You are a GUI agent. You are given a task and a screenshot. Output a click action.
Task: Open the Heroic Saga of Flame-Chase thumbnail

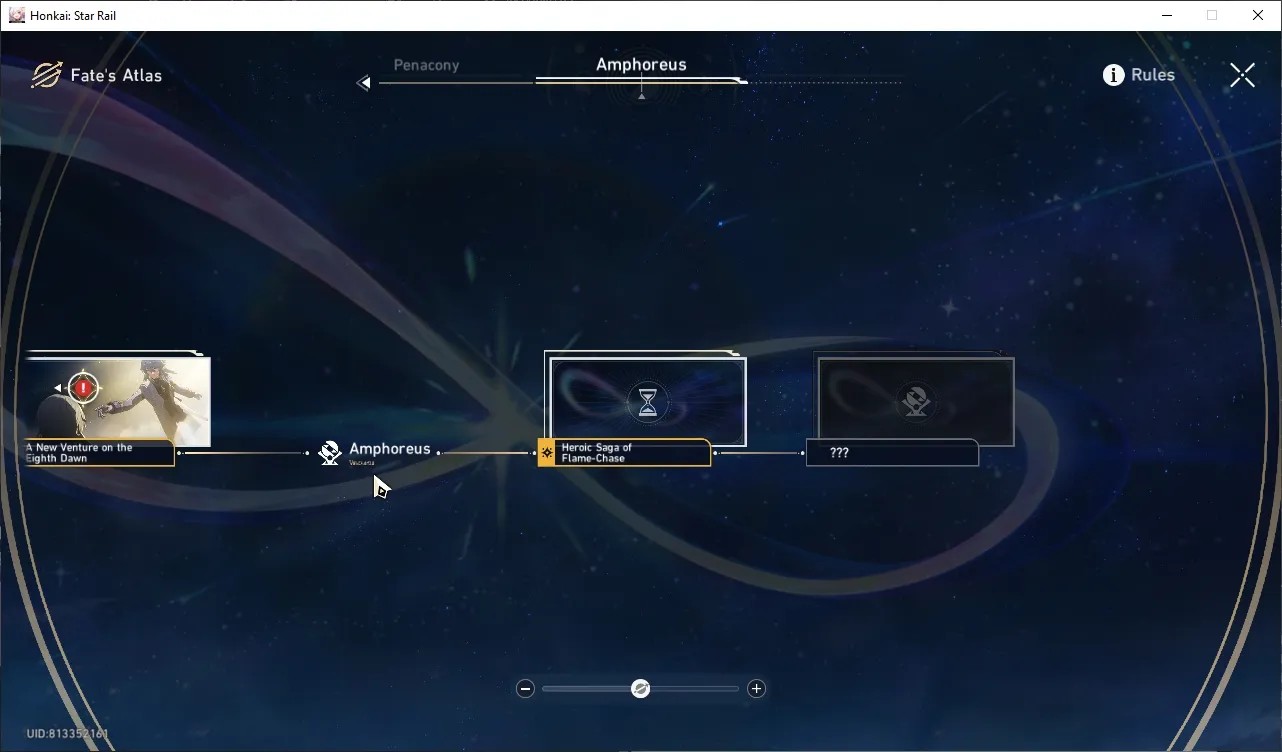[648, 401]
